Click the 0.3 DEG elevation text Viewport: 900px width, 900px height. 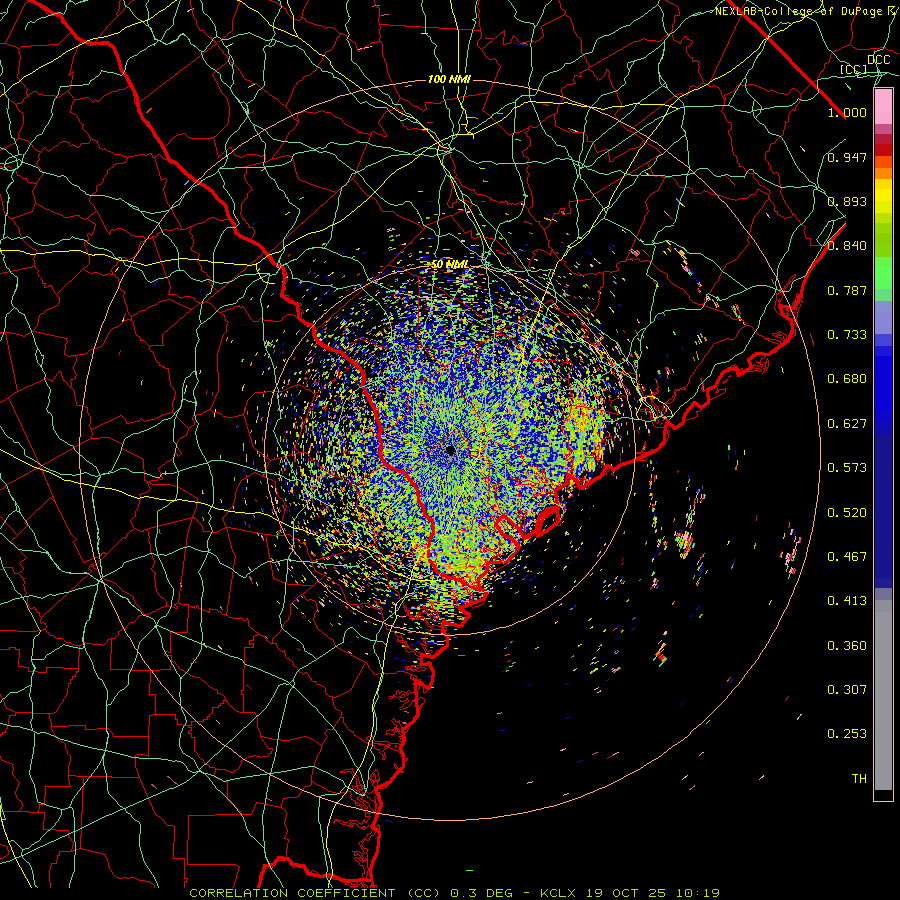[x=481, y=893]
